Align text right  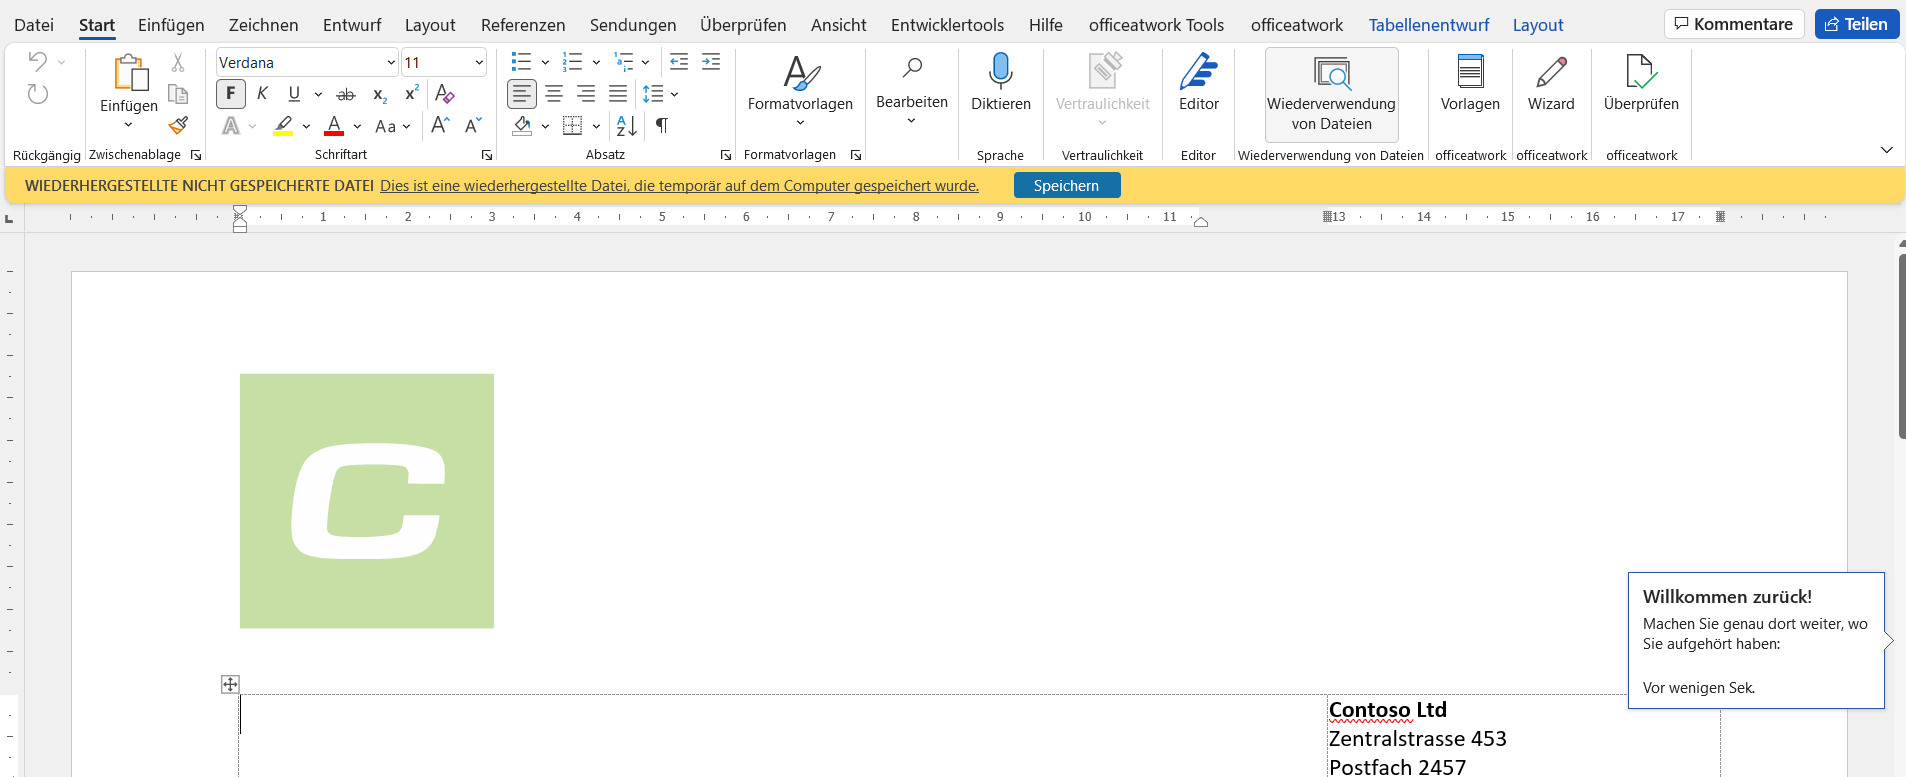click(586, 94)
